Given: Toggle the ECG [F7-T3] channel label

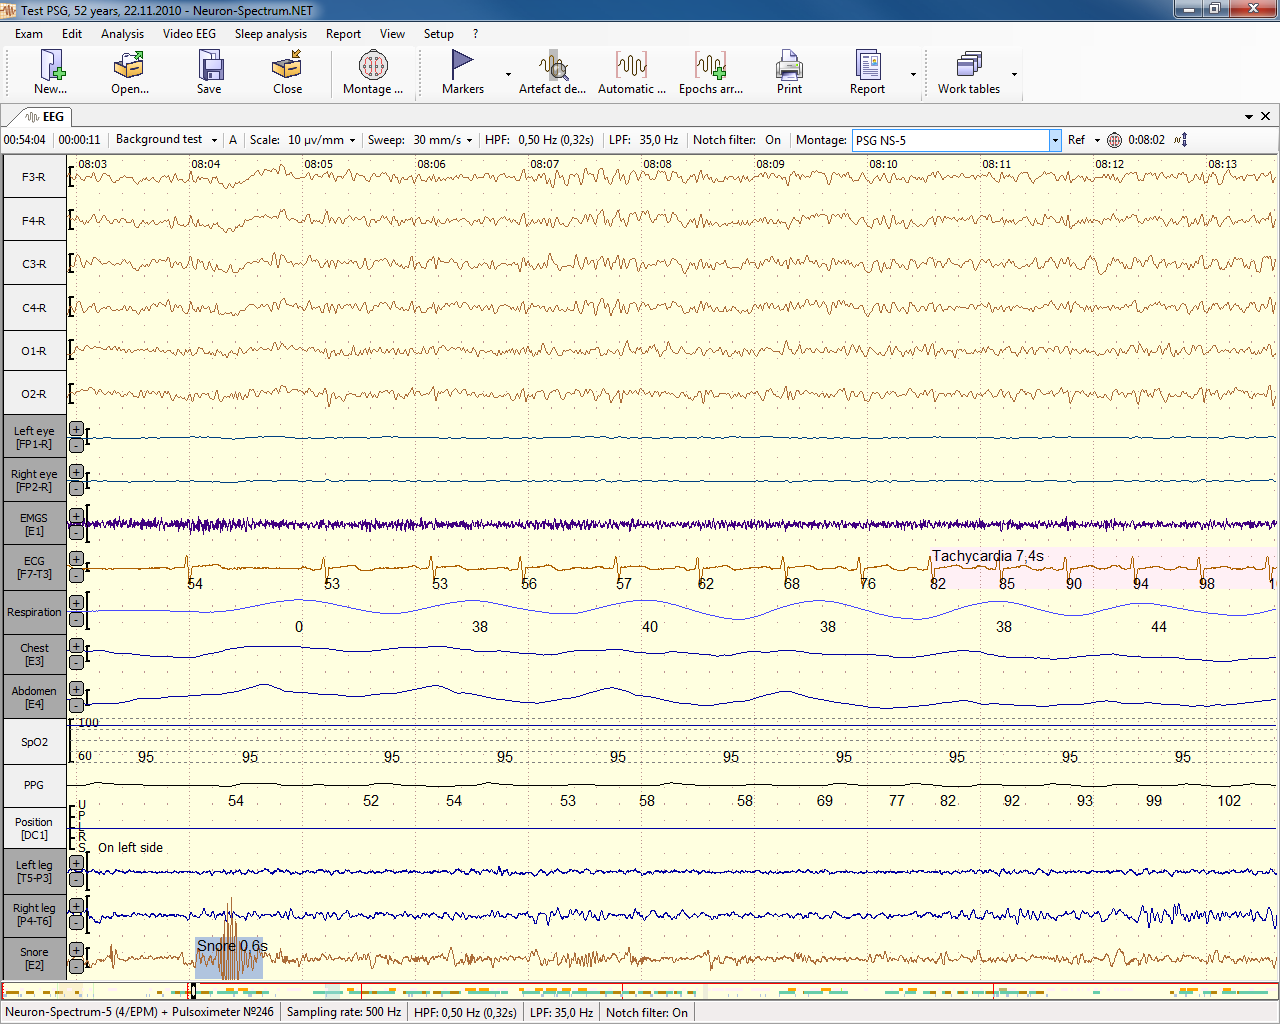Looking at the screenshot, I should tap(34, 567).
